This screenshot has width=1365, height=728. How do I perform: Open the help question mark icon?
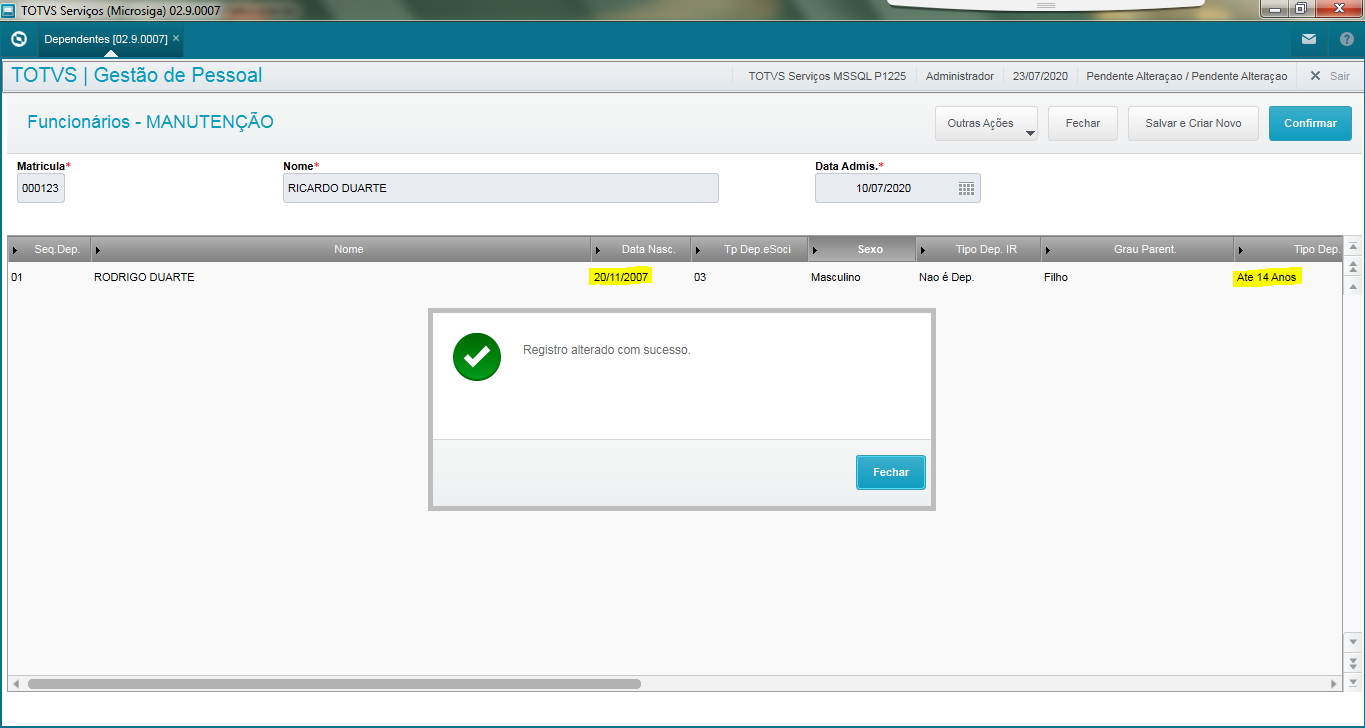pyautogui.click(x=1346, y=39)
